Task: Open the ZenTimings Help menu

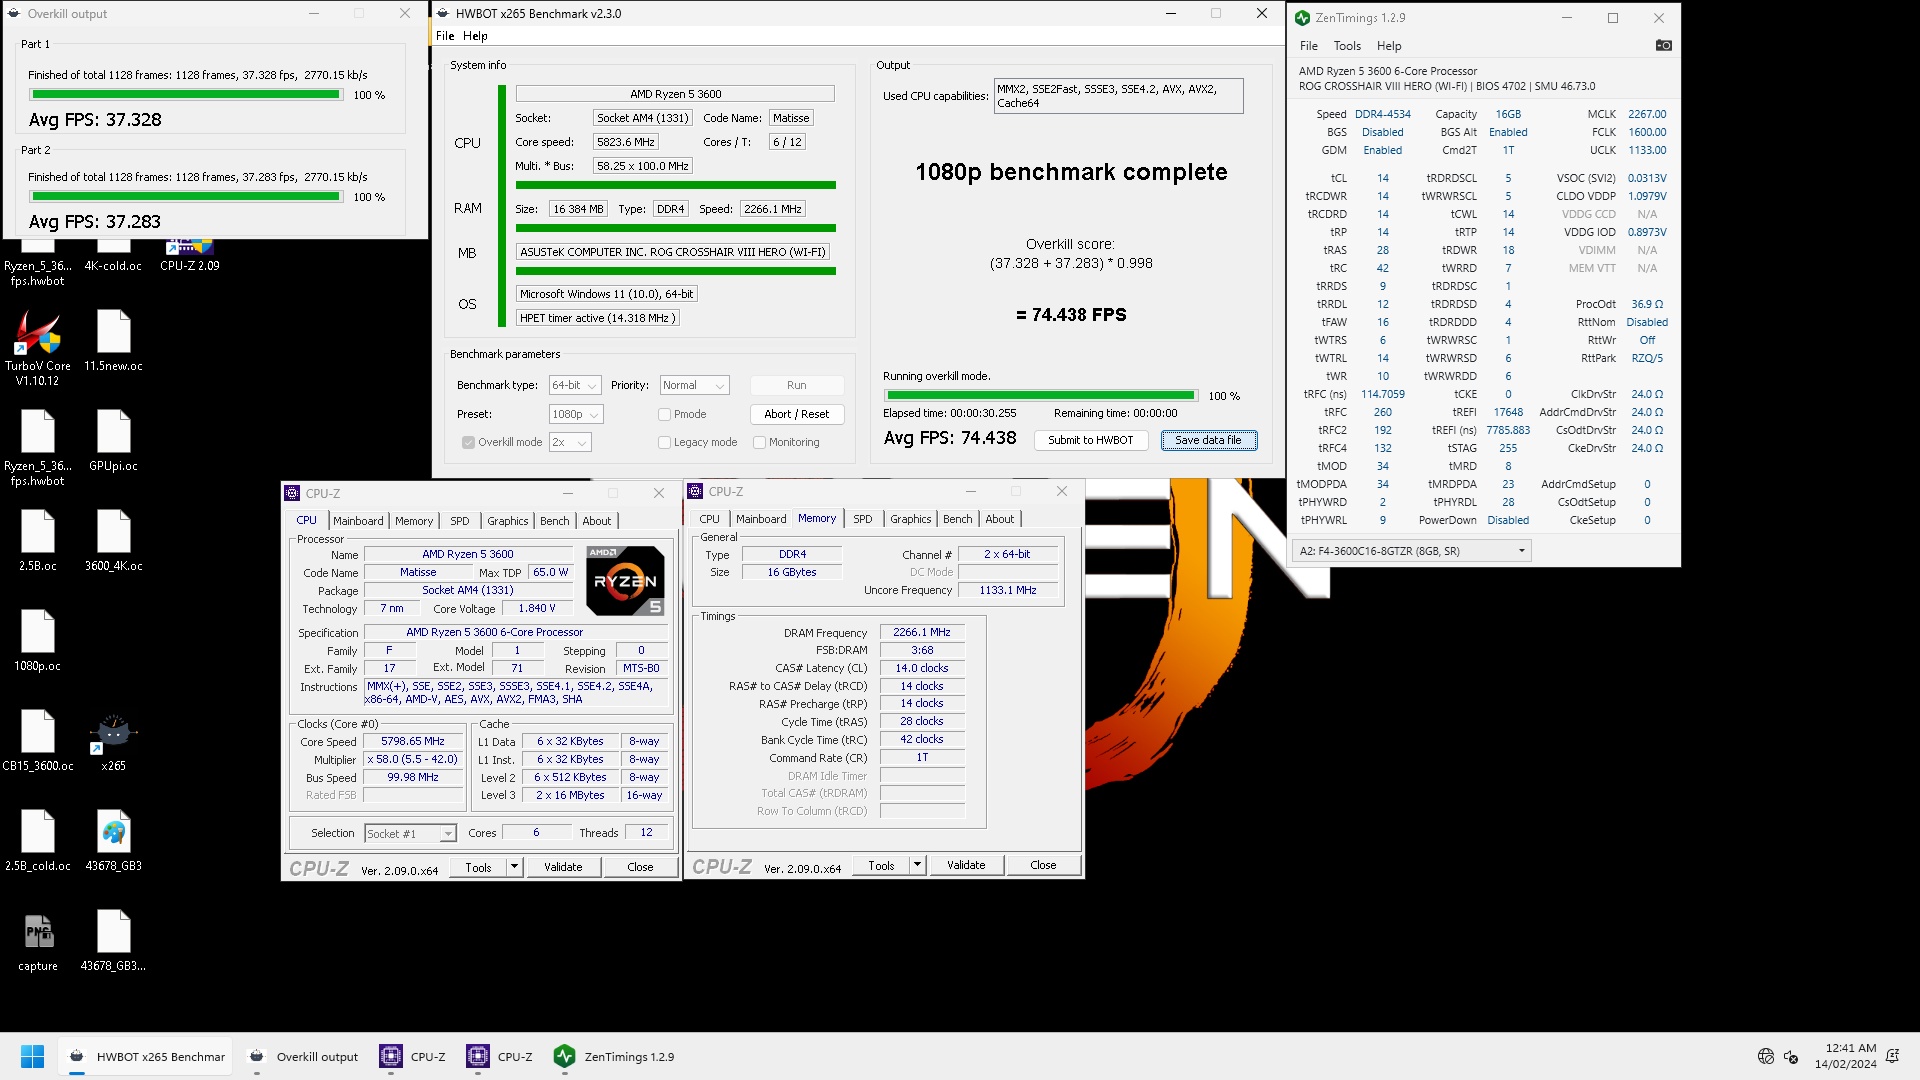Action: pyautogui.click(x=1389, y=46)
